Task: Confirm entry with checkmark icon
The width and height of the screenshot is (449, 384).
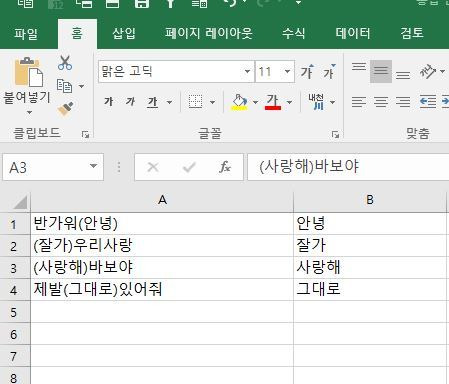Action: 189,167
